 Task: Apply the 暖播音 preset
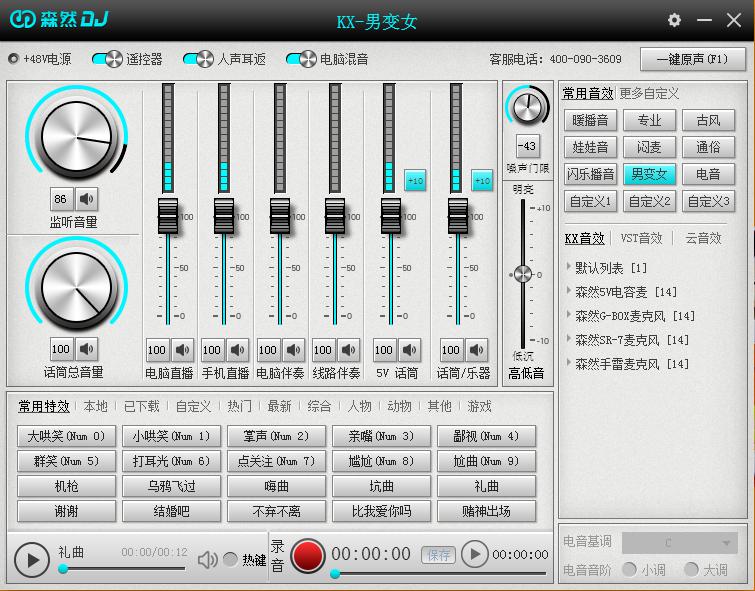tap(590, 120)
